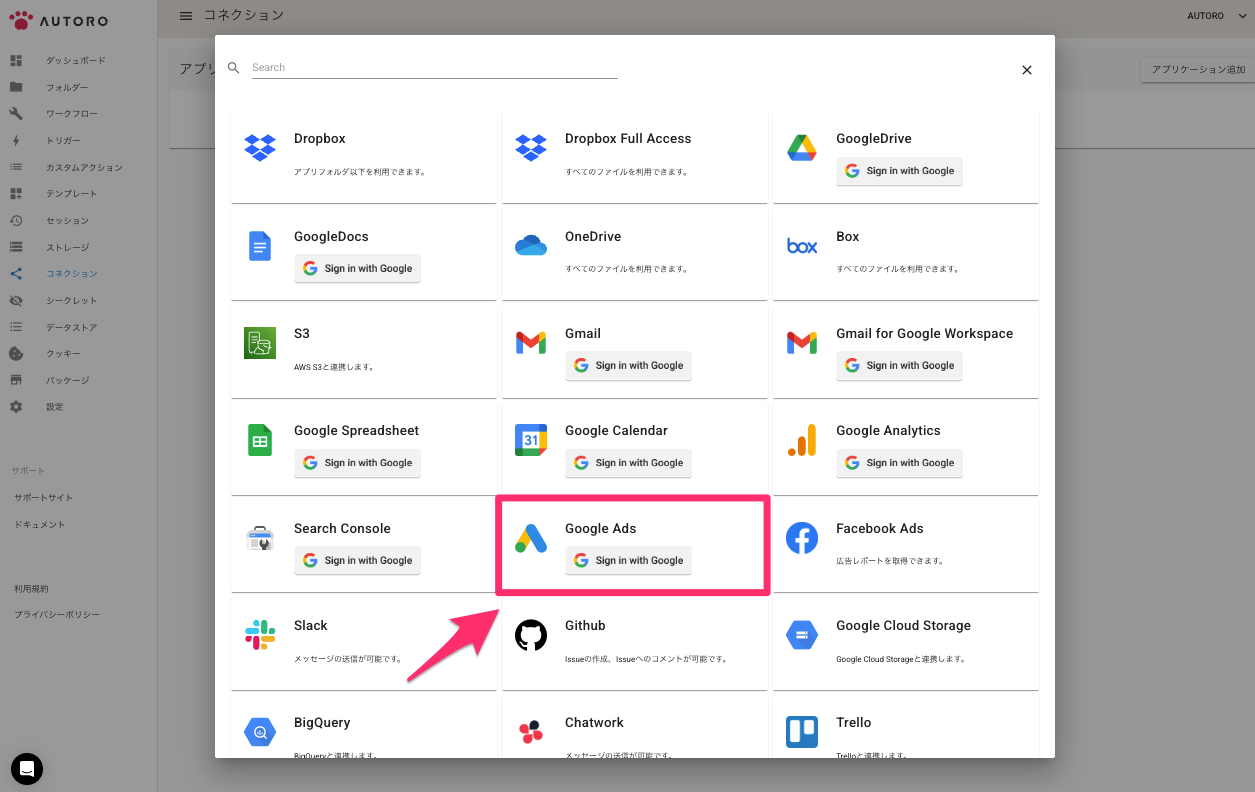
Task: Click the search magnifier icon in dialog
Action: pos(234,68)
